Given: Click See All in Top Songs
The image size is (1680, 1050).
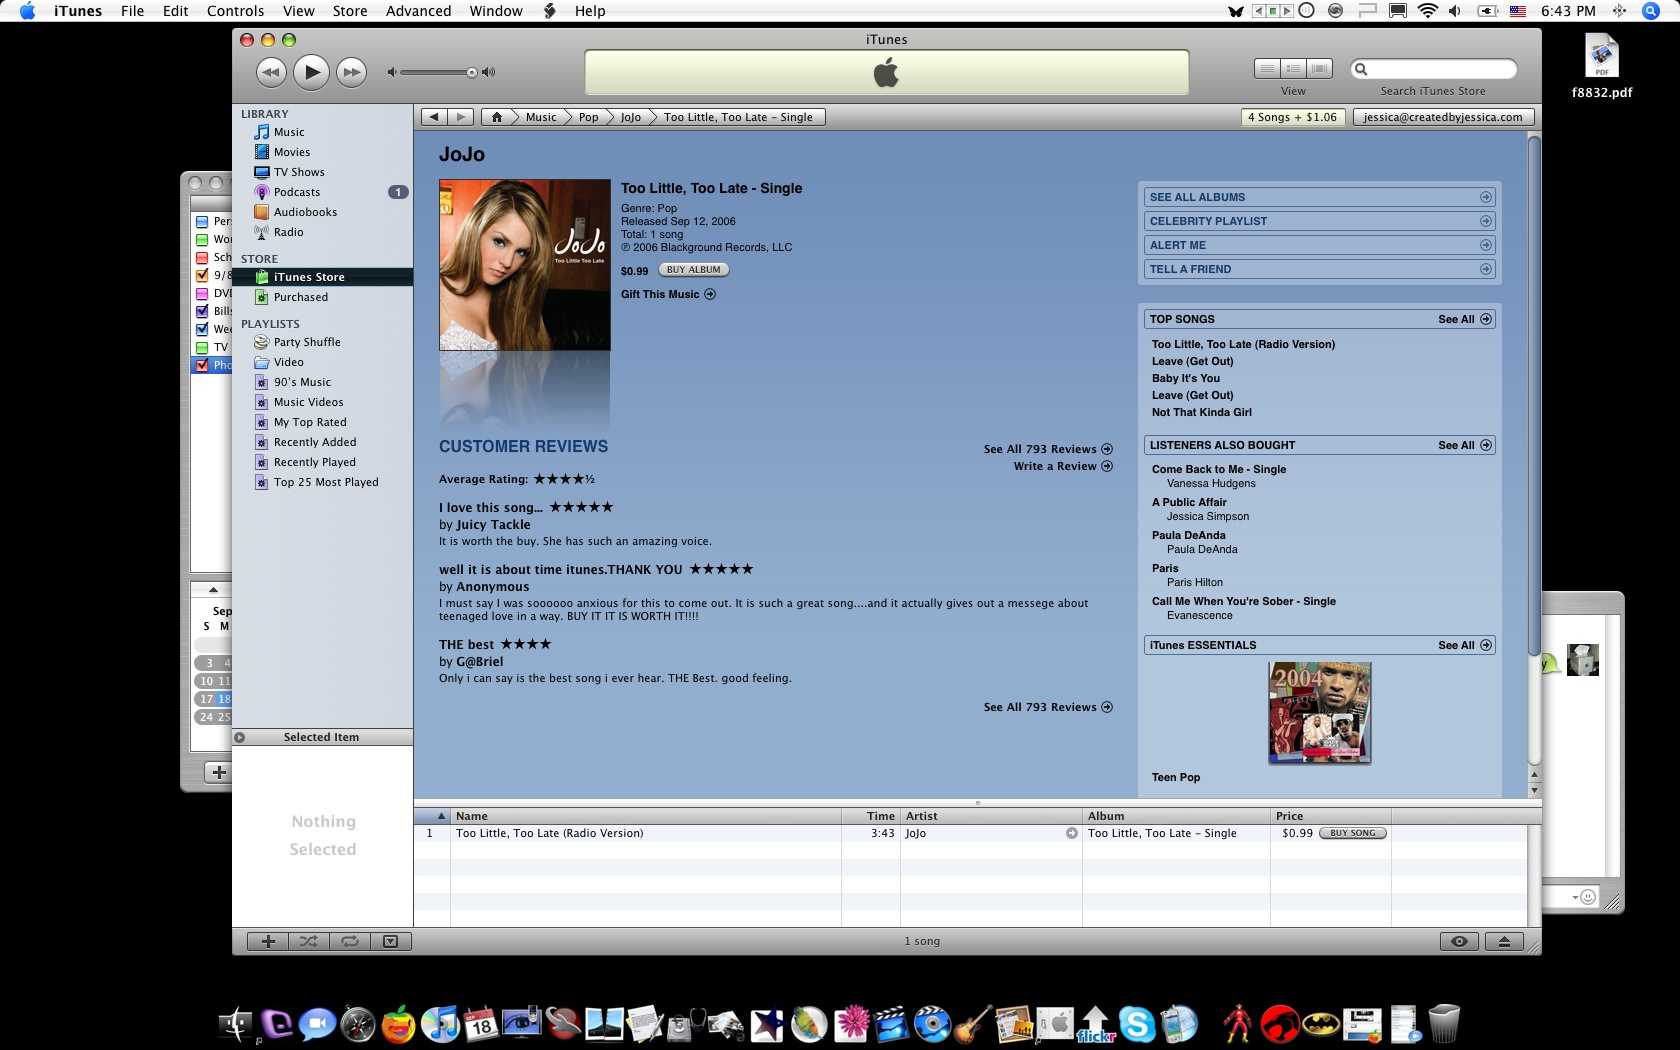Looking at the screenshot, I should click(x=1464, y=319).
